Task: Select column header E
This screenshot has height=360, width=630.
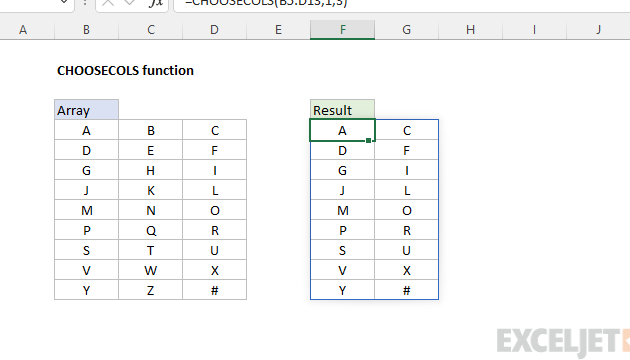Action: [278, 30]
